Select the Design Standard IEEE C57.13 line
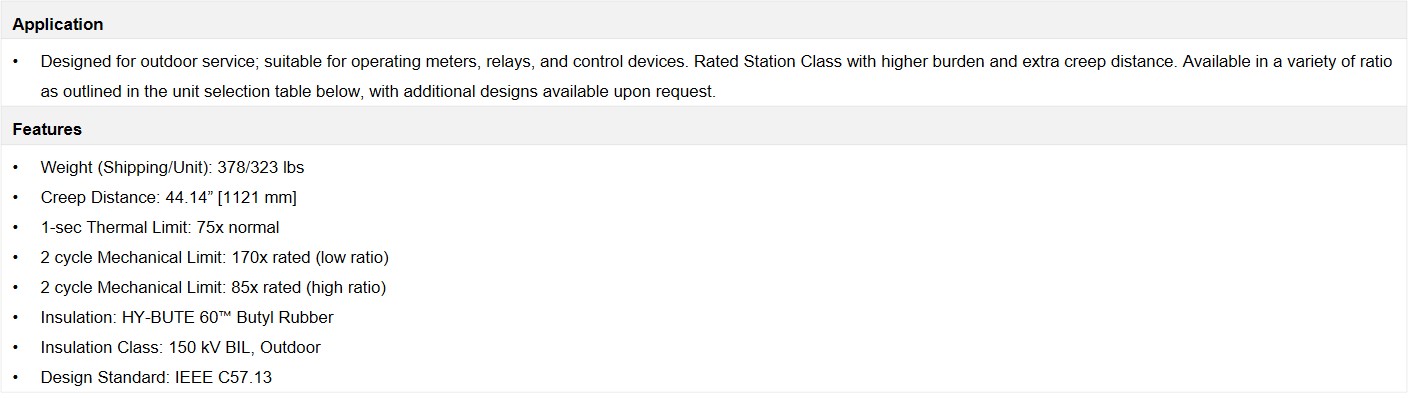 click(156, 377)
